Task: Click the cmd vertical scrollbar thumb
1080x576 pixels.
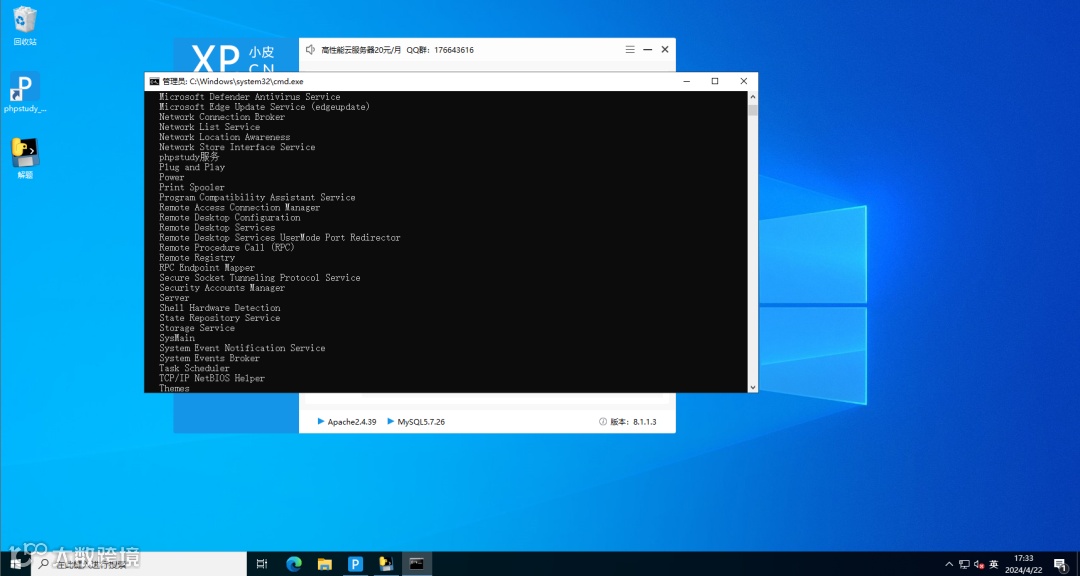Action: [x=752, y=110]
